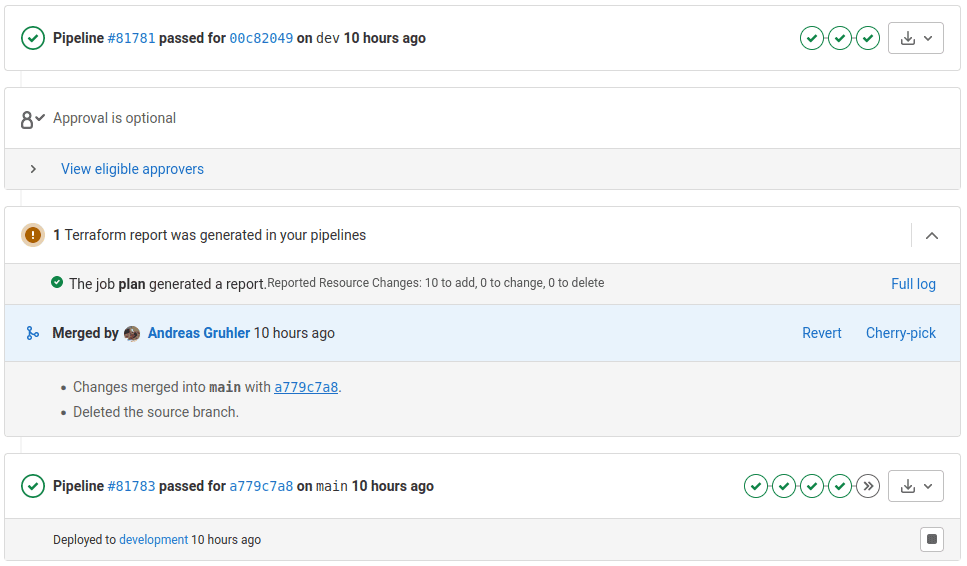The width and height of the screenshot is (967, 566).
Task: Click first stage status icon of pipeline #81781
Action: pyautogui.click(x=812, y=38)
